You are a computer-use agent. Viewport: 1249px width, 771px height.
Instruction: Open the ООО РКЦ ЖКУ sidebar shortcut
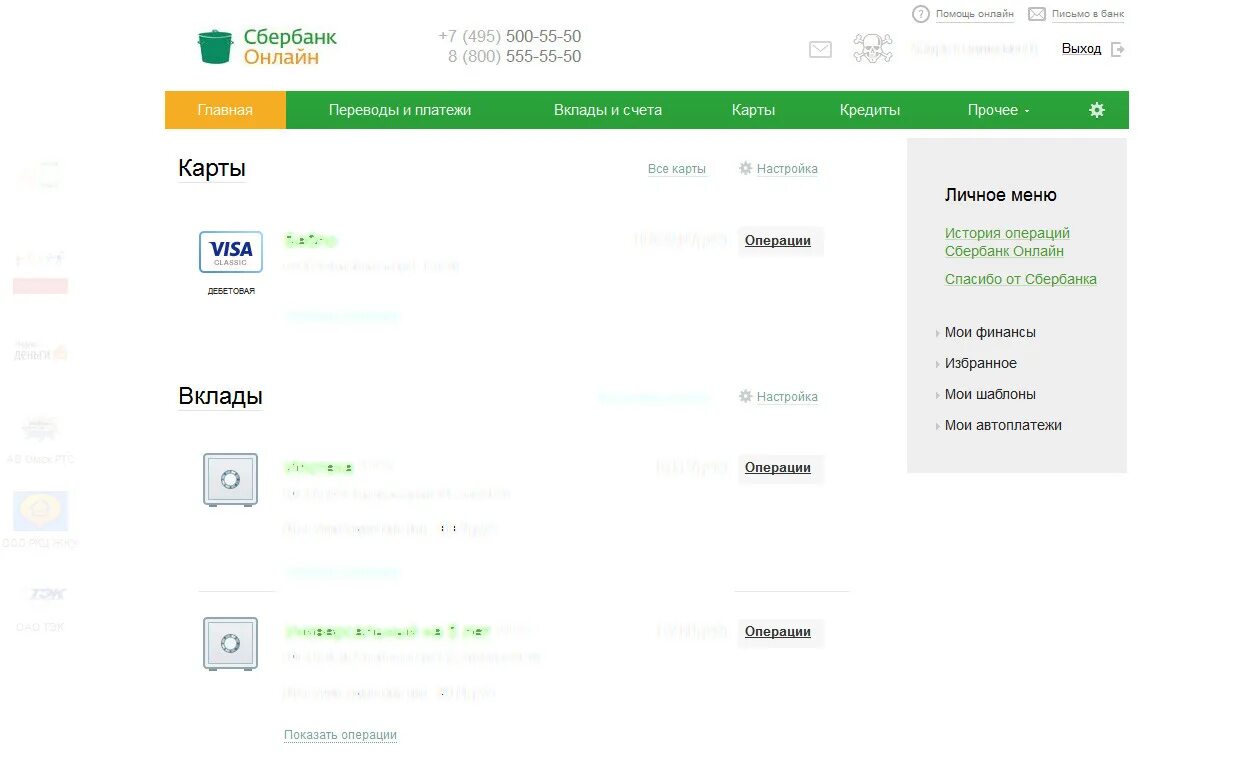point(40,520)
